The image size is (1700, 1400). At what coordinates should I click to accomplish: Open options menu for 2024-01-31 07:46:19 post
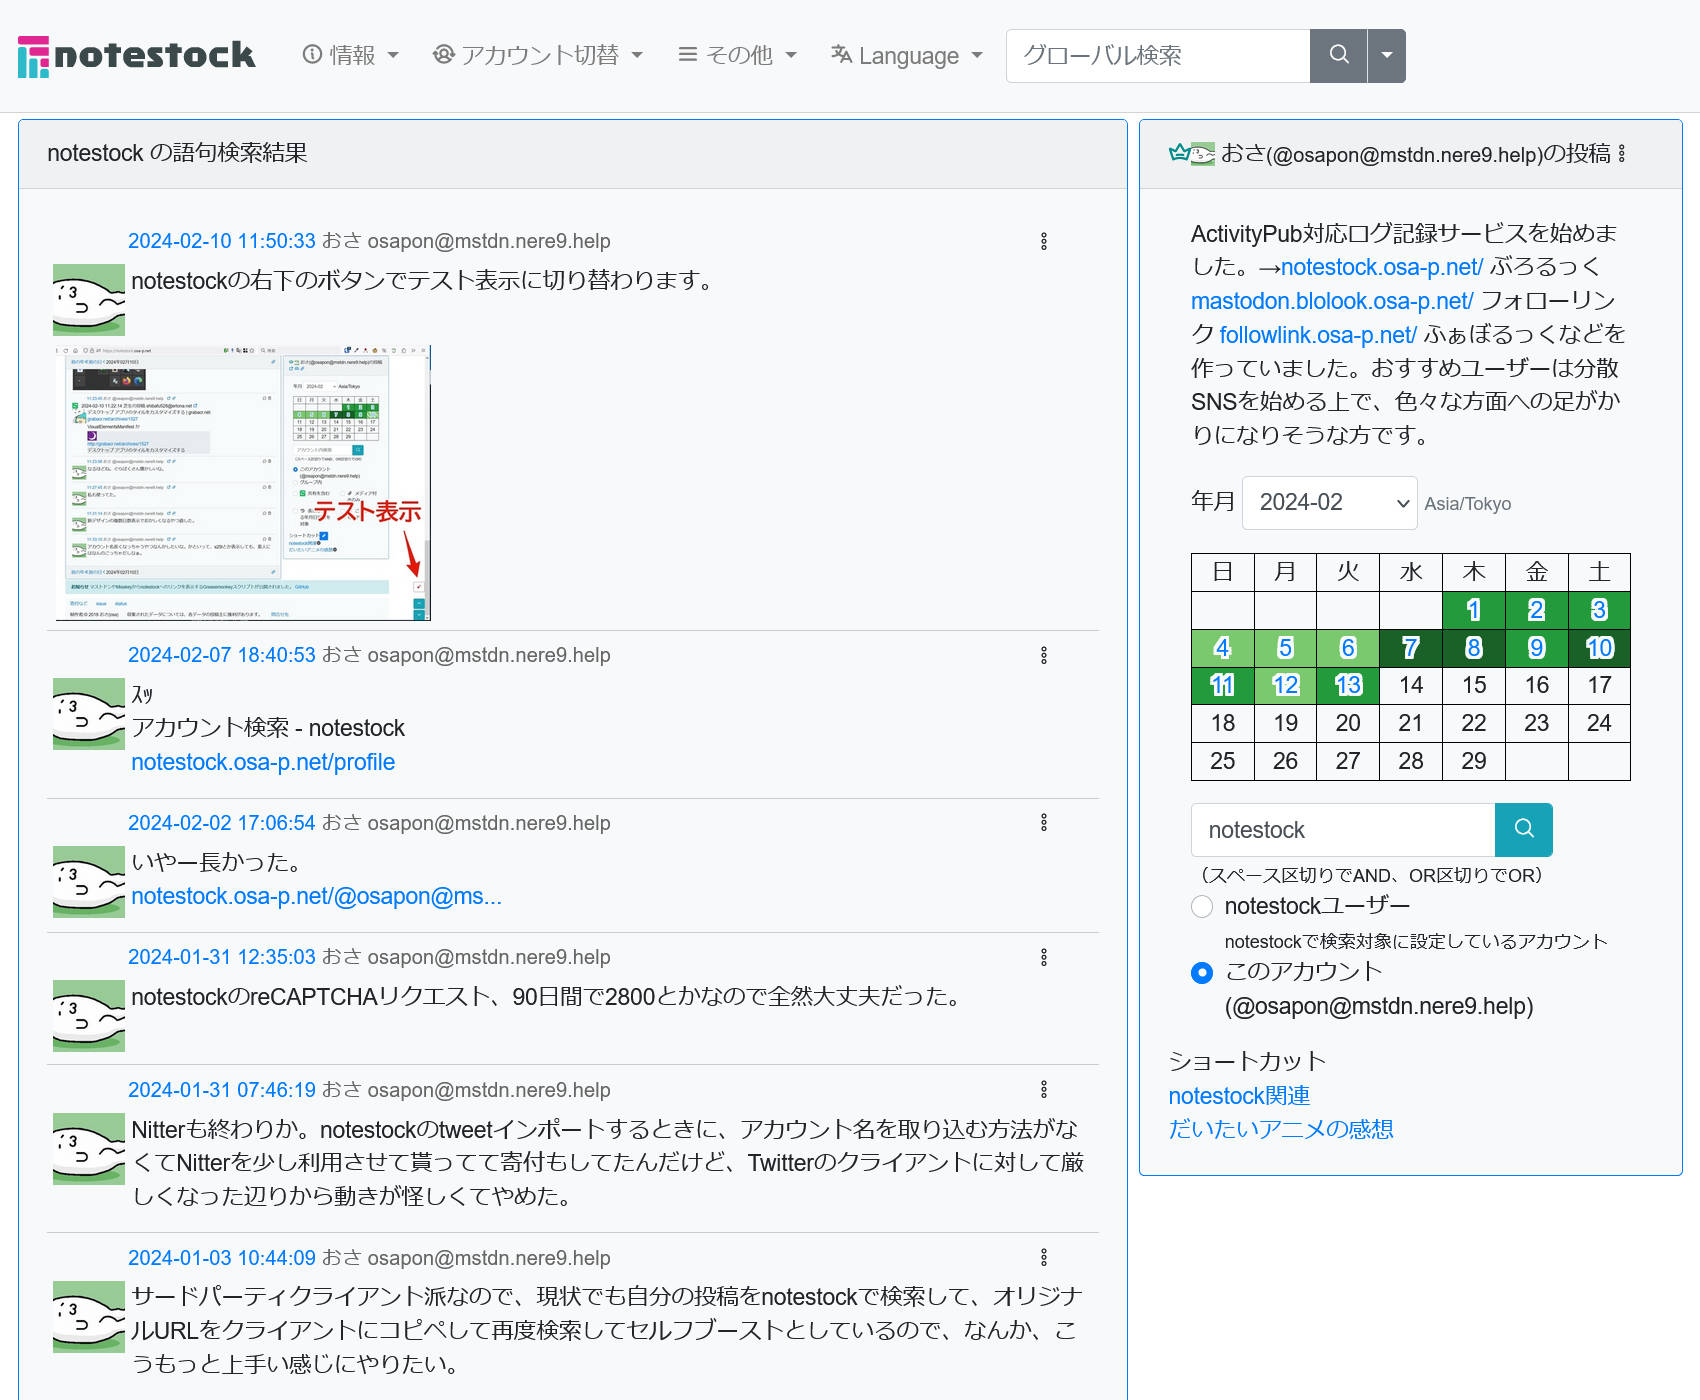(x=1044, y=1089)
